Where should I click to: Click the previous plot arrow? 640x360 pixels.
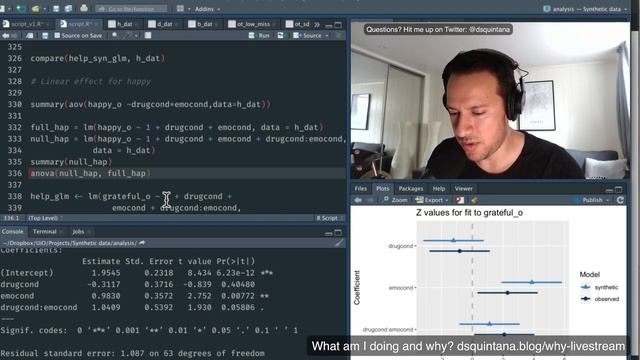[x=358, y=200]
